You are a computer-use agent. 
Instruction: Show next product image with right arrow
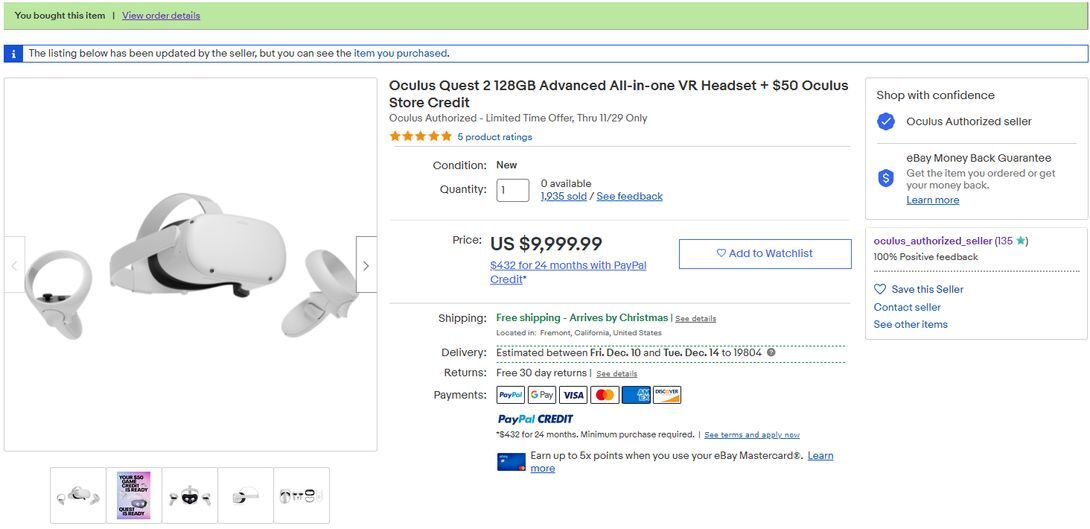[366, 265]
